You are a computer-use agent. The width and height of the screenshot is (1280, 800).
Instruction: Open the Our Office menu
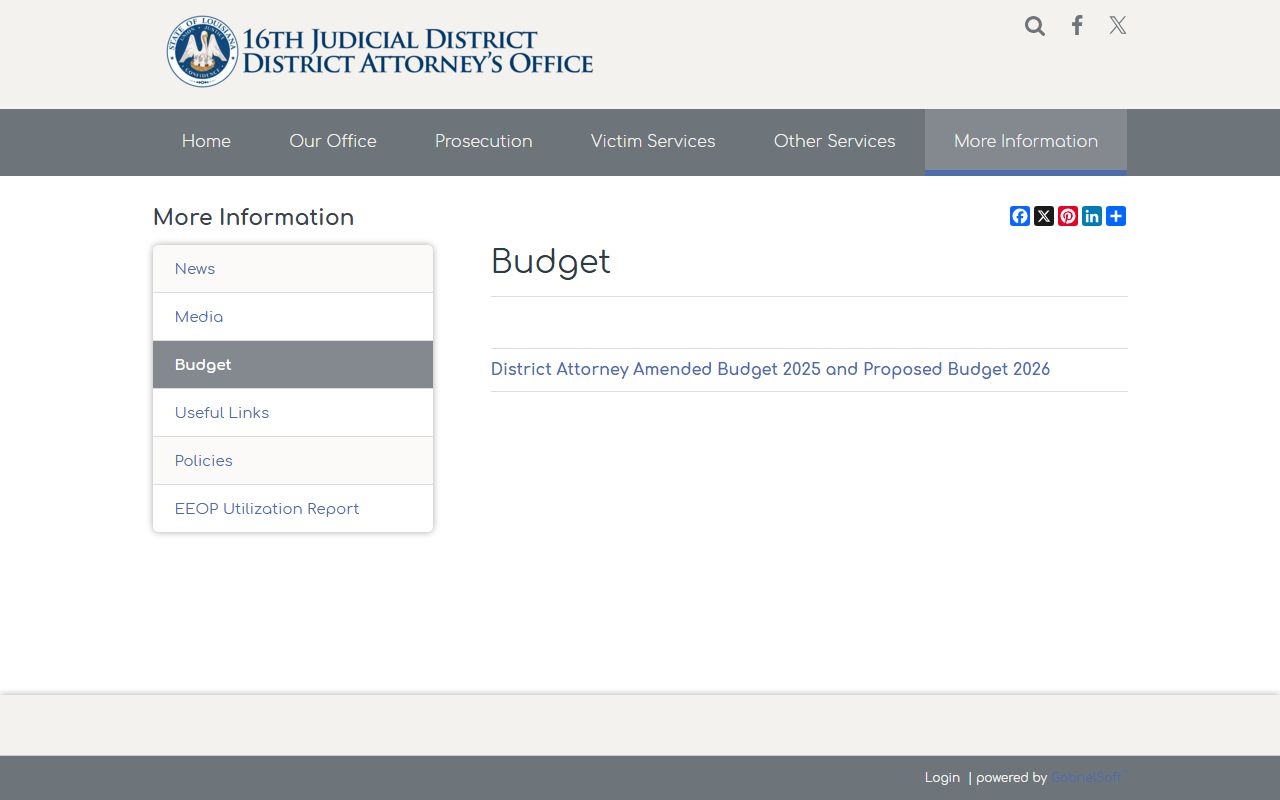[333, 142]
